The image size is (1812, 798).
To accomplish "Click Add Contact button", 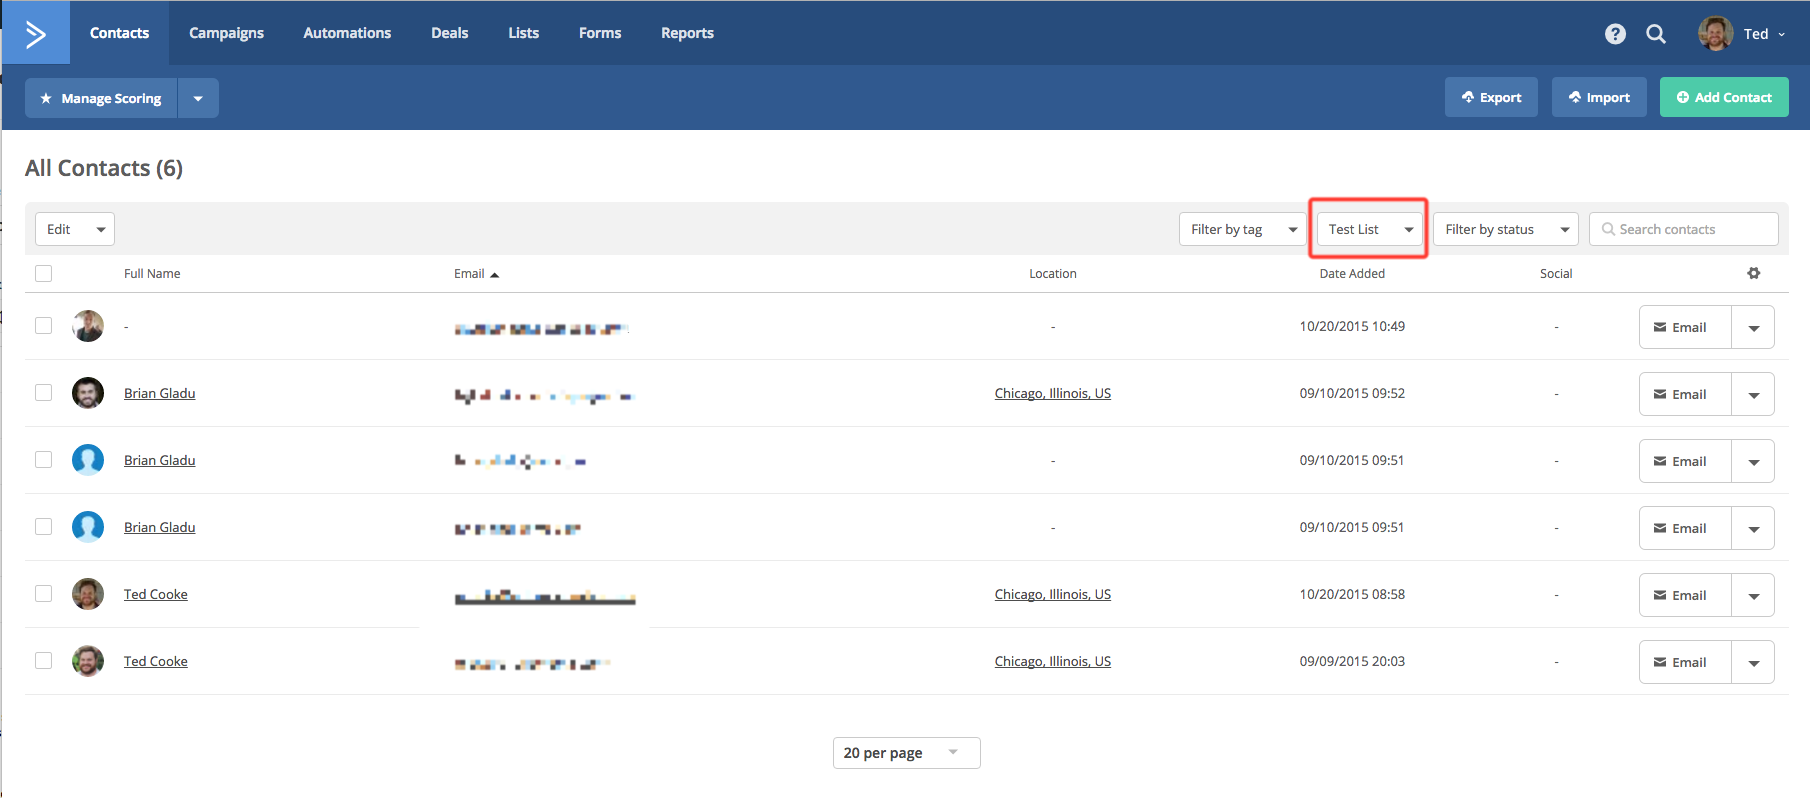I will 1724,97.
